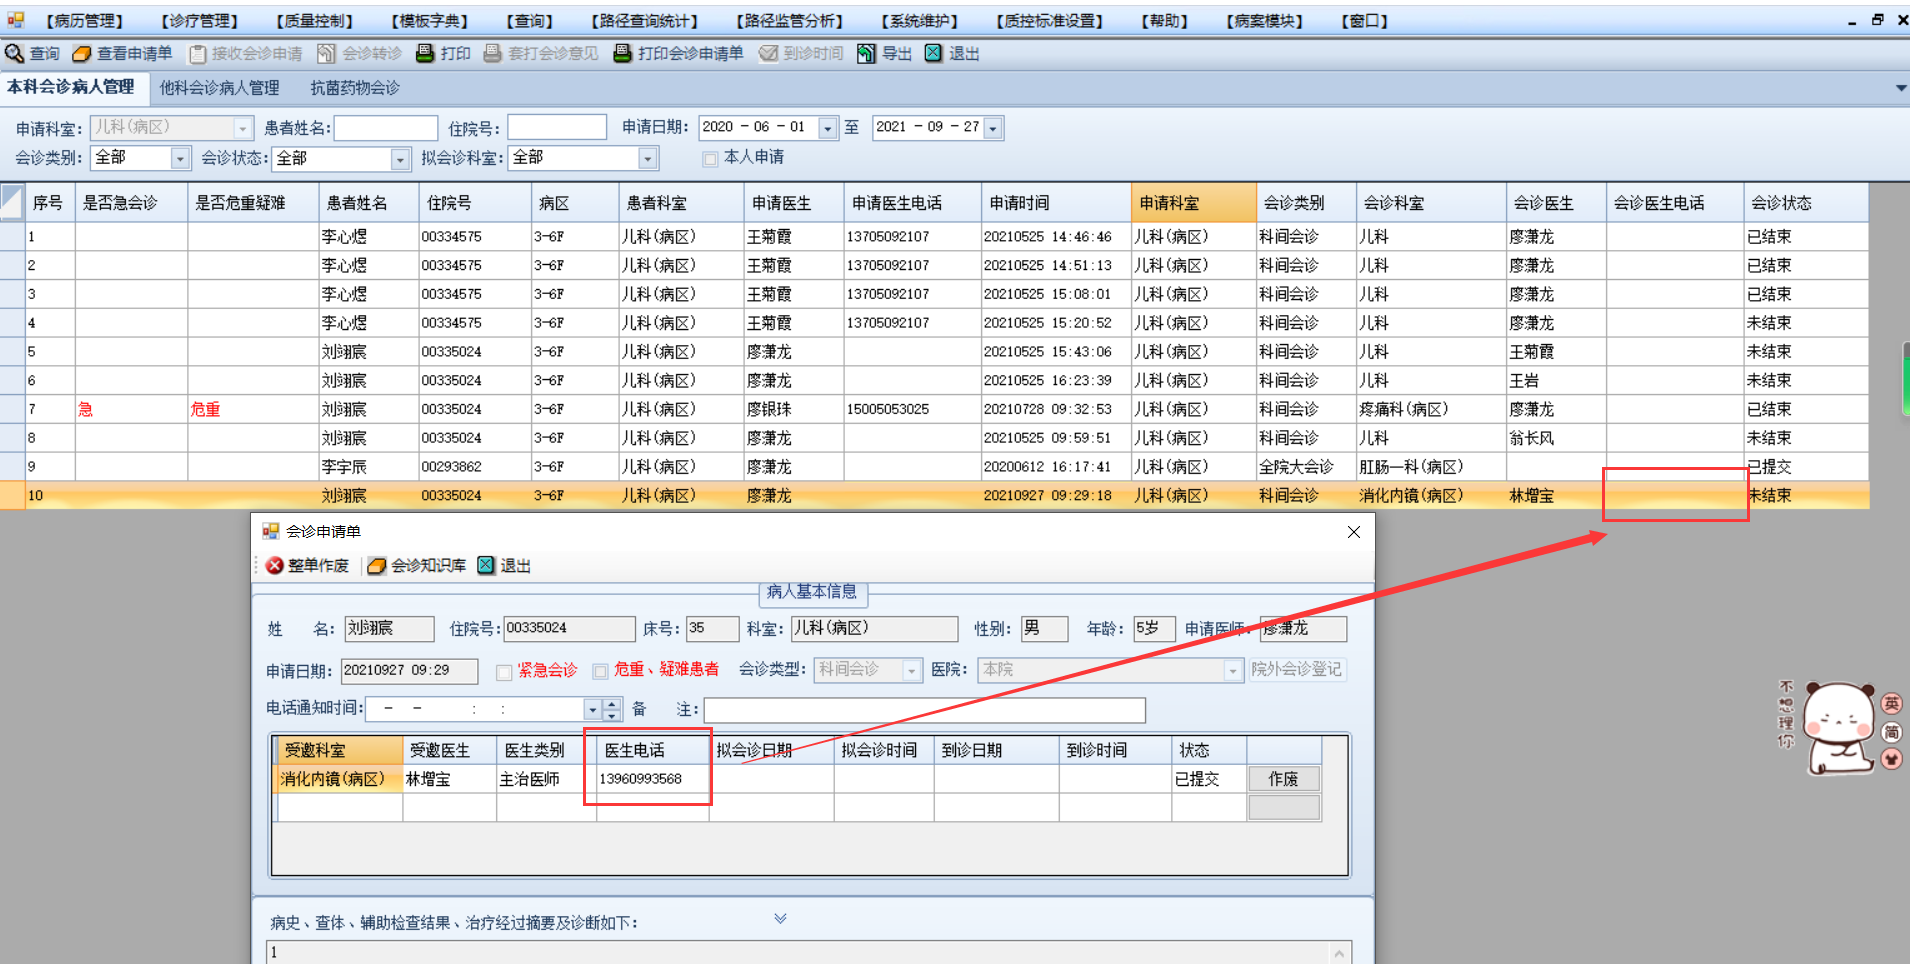Switch to 他科会诊病人管理 tab
Image resolution: width=1910 pixels, height=964 pixels.
(219, 88)
